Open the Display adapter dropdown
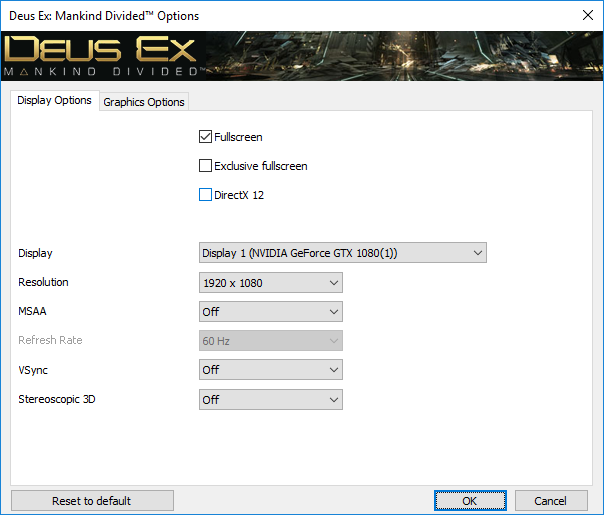The image size is (604, 515). coord(343,253)
